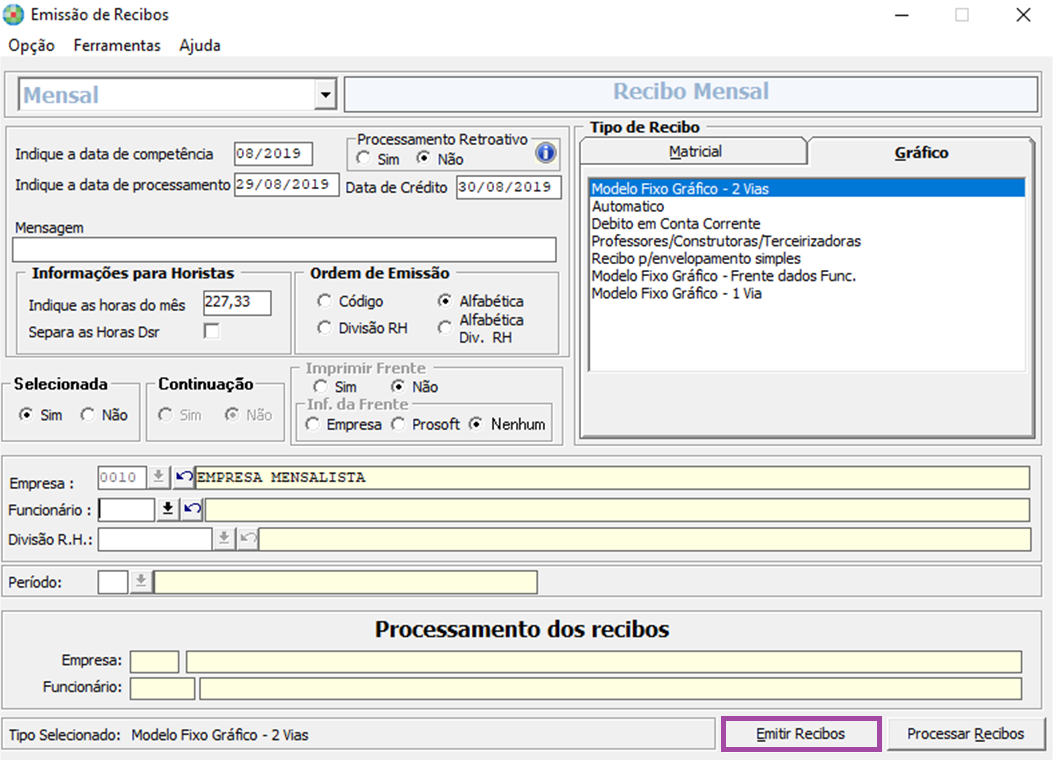
Task: Select Modelo Fixo Gráfico - 2 Vias
Action: point(807,189)
